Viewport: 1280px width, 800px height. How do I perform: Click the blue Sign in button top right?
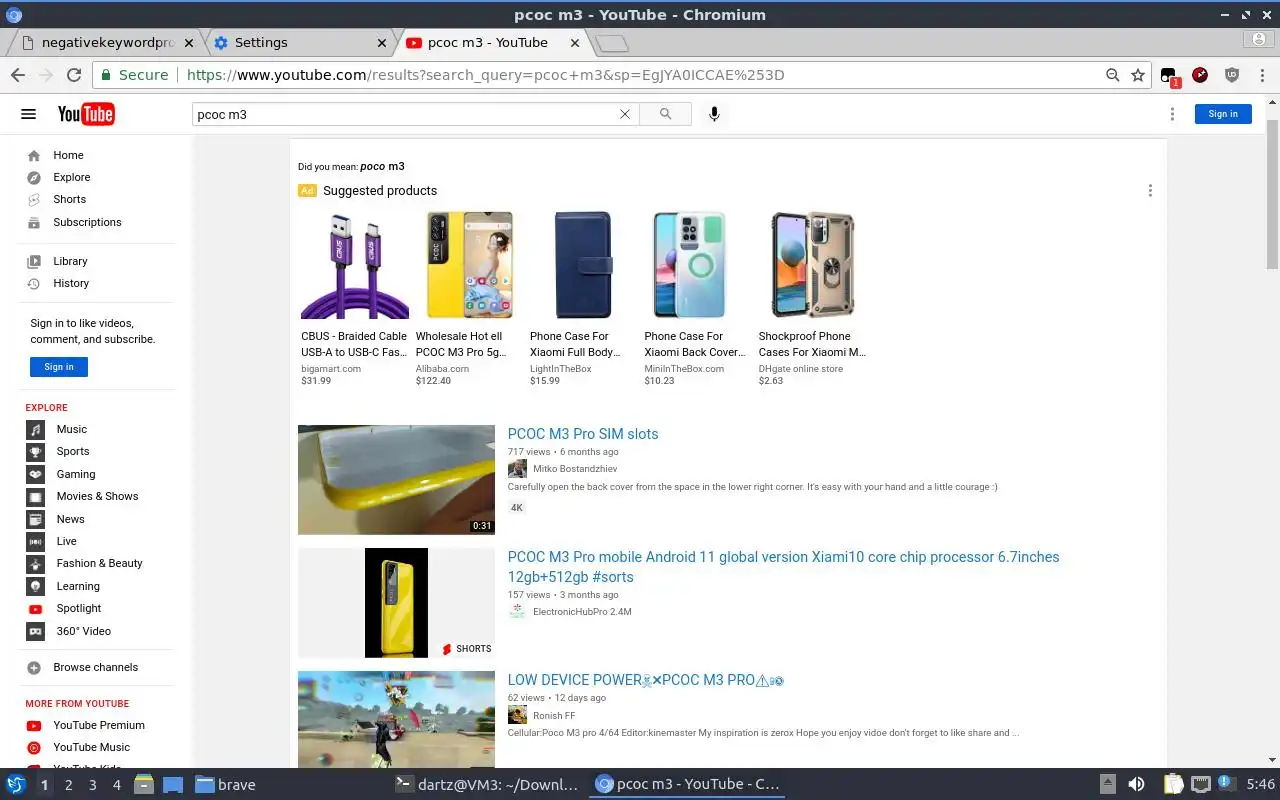click(1223, 114)
